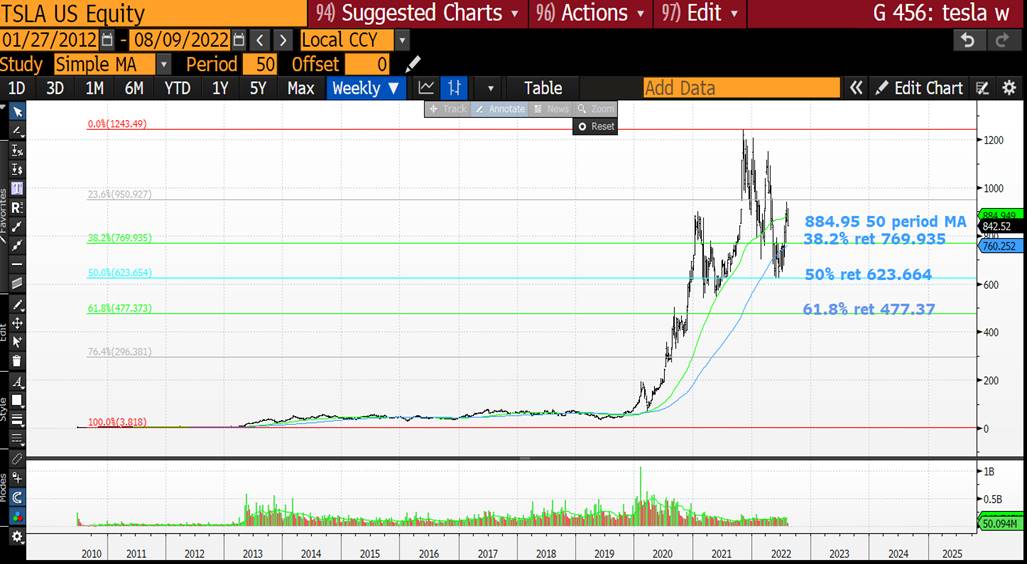1027x564 pixels.
Task: Click the 884.95 50 period MA annotation
Action: 885,222
